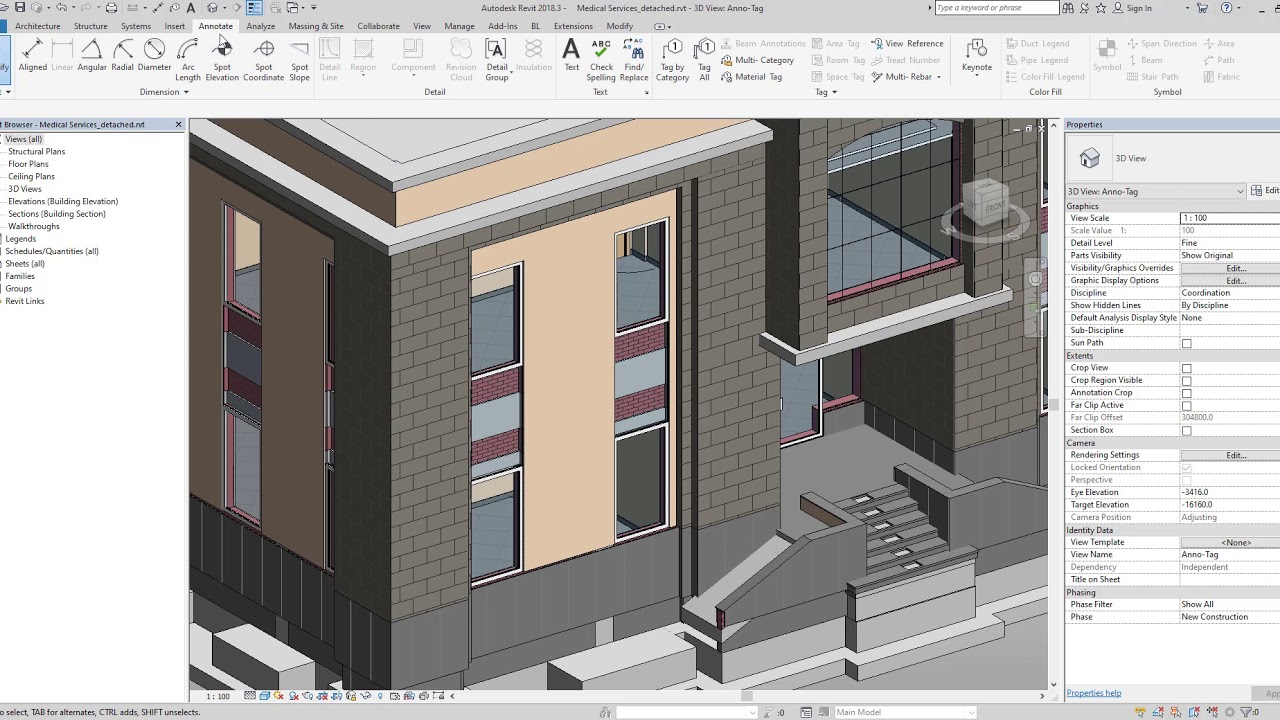Click the Undo icon in quick access toolbar
This screenshot has width=1280, height=720.
coord(60,8)
